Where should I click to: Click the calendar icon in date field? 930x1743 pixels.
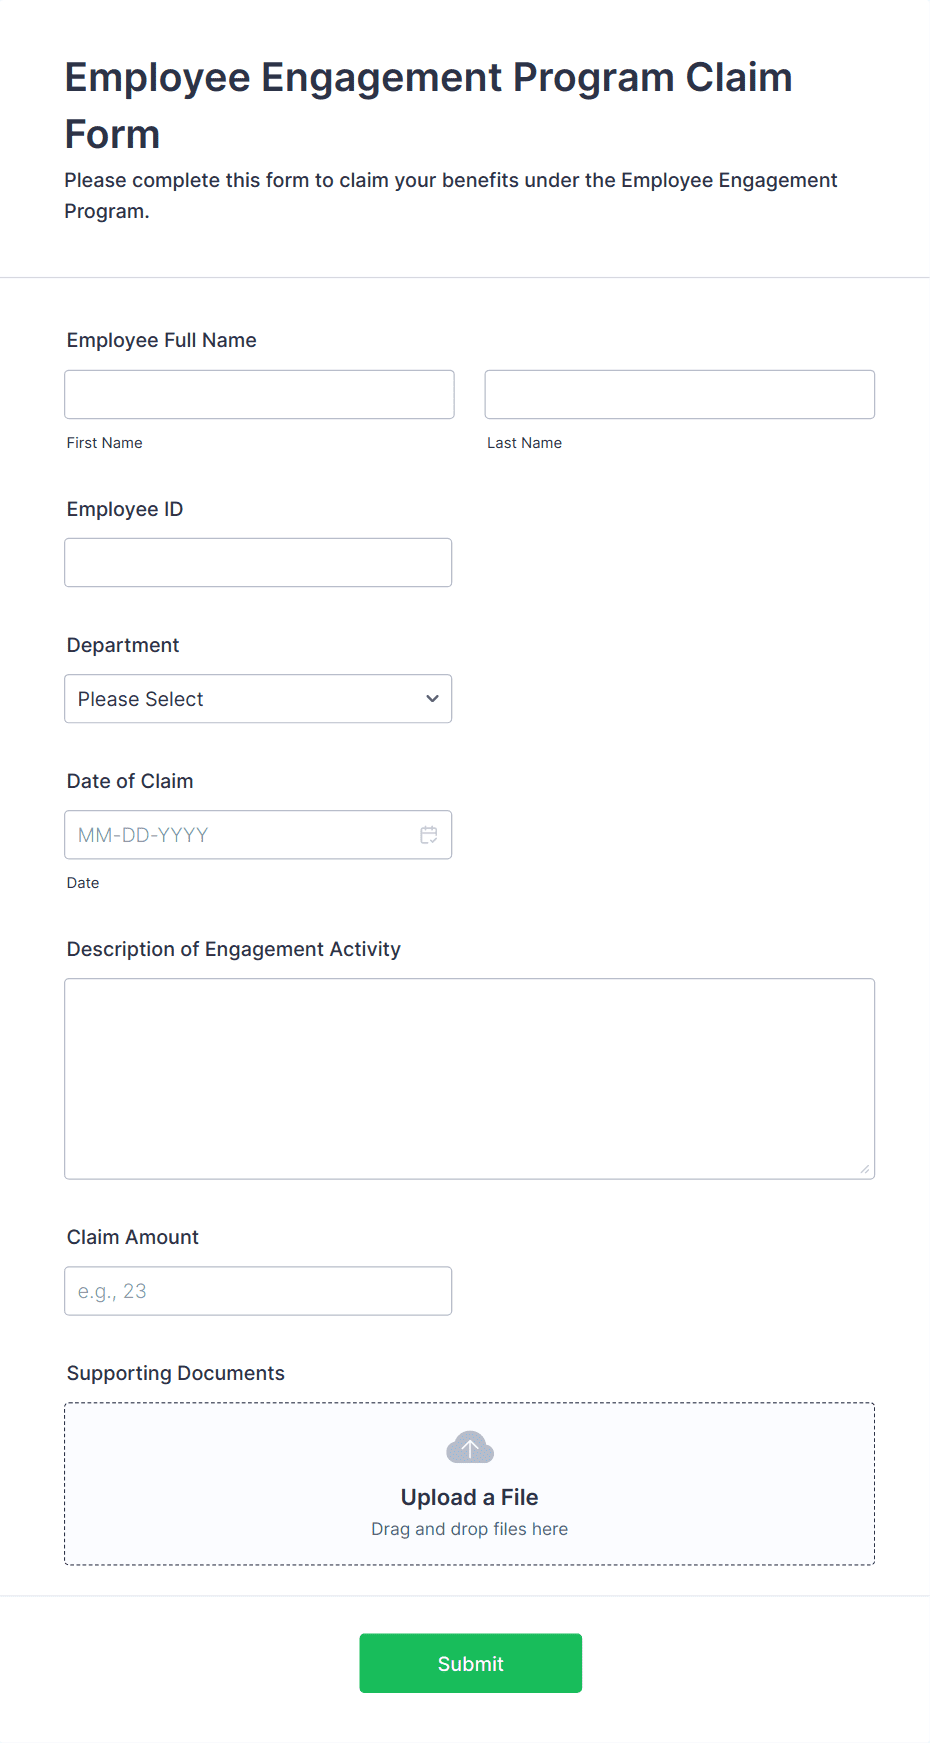pos(428,835)
